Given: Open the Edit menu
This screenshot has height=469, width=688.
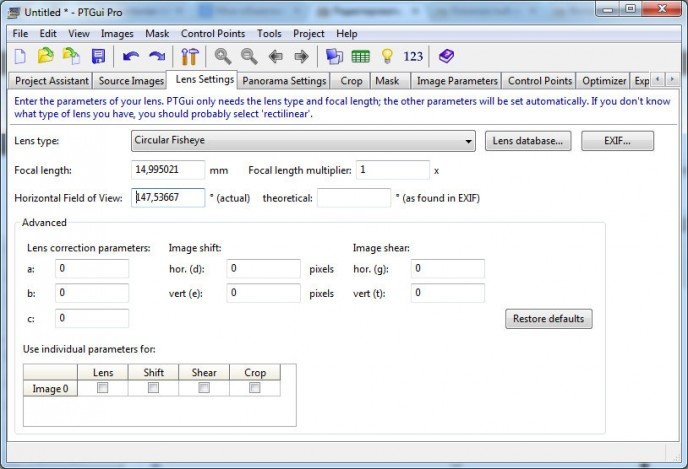Looking at the screenshot, I should 48,34.
